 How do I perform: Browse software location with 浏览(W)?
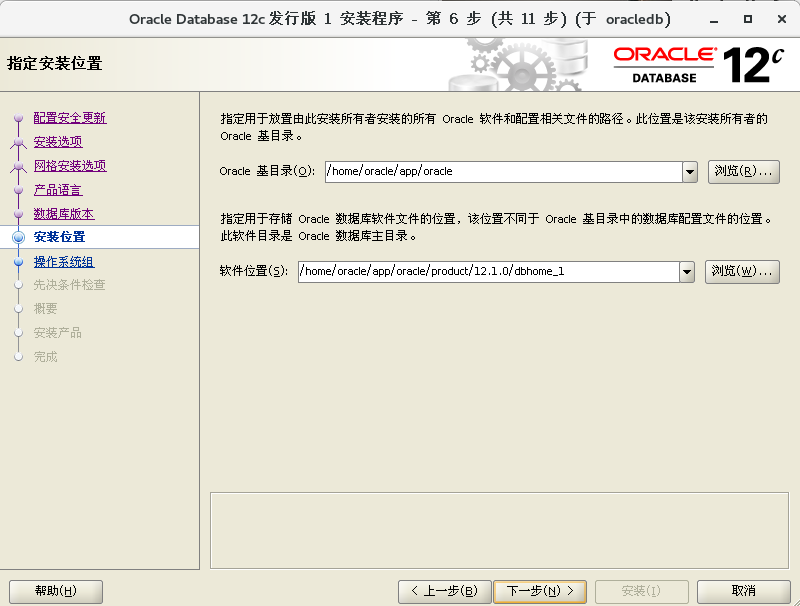pyautogui.click(x=742, y=271)
